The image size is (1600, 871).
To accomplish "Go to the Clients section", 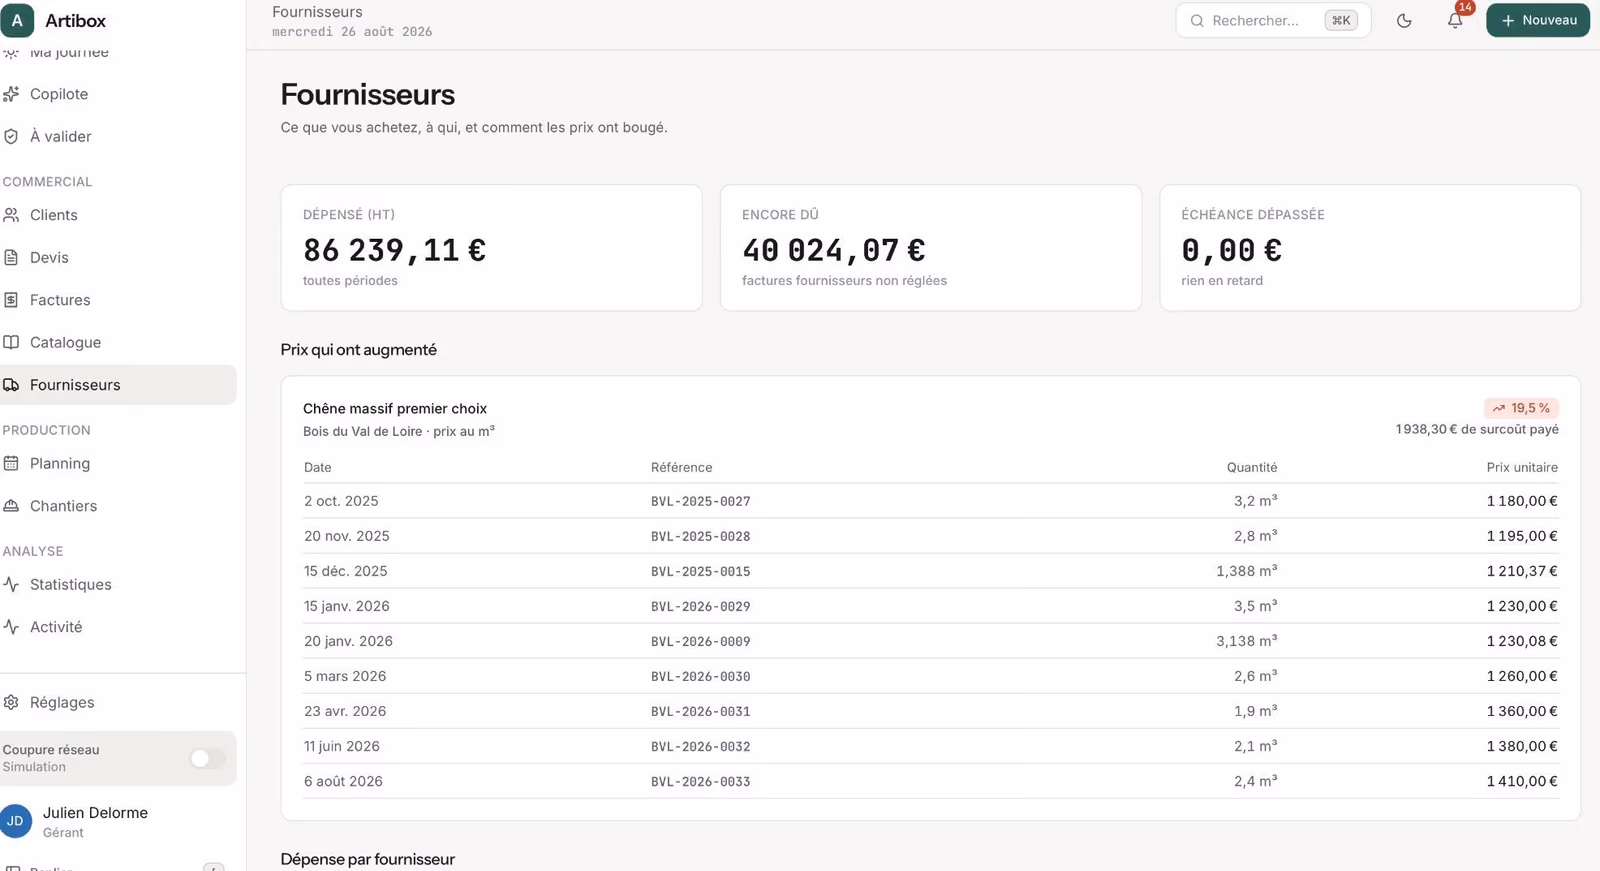I will 118,215.
